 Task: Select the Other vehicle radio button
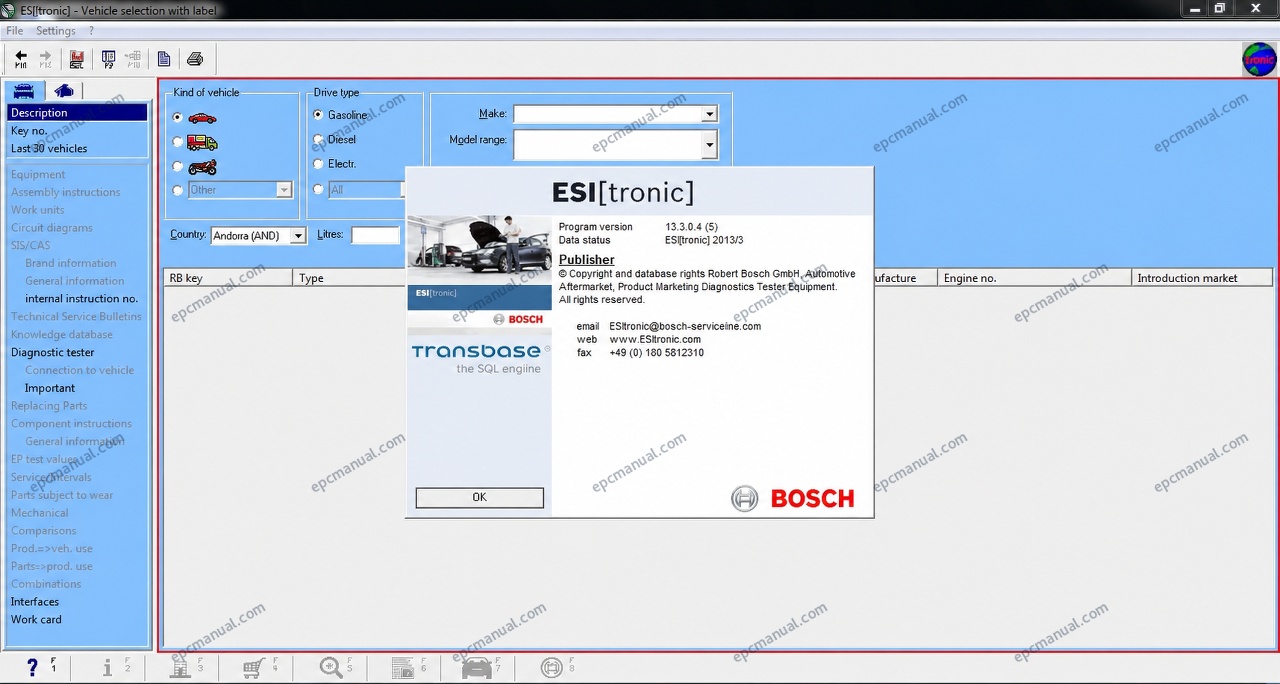click(178, 190)
